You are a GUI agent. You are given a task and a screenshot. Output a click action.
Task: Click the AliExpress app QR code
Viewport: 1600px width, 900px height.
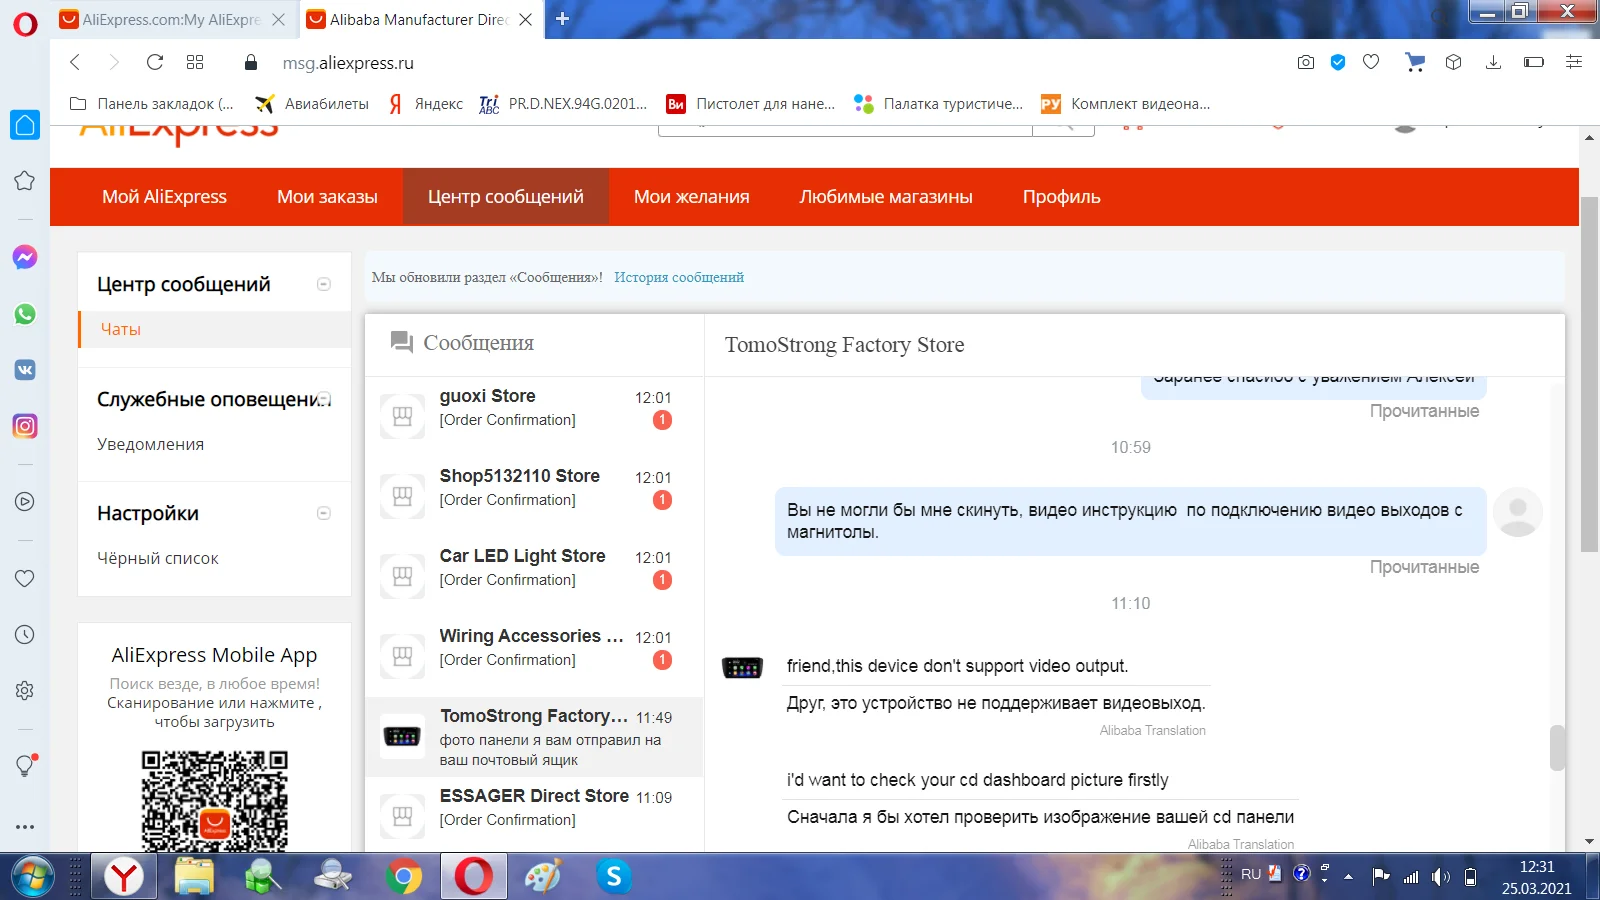(215, 801)
